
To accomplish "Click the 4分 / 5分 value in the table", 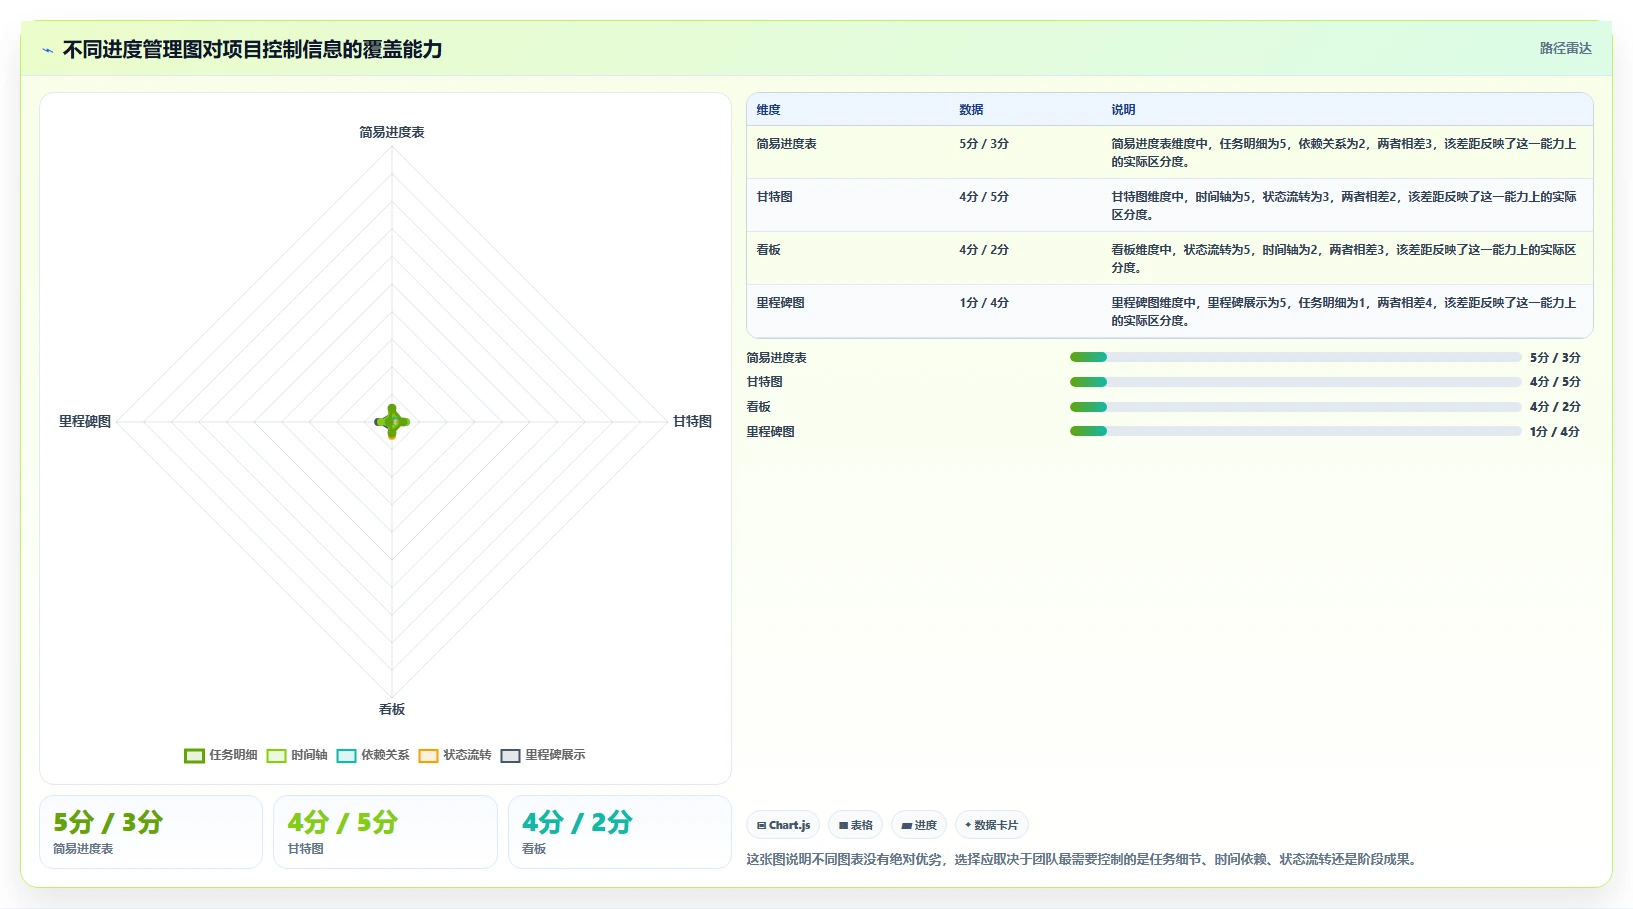I will click(x=984, y=197).
